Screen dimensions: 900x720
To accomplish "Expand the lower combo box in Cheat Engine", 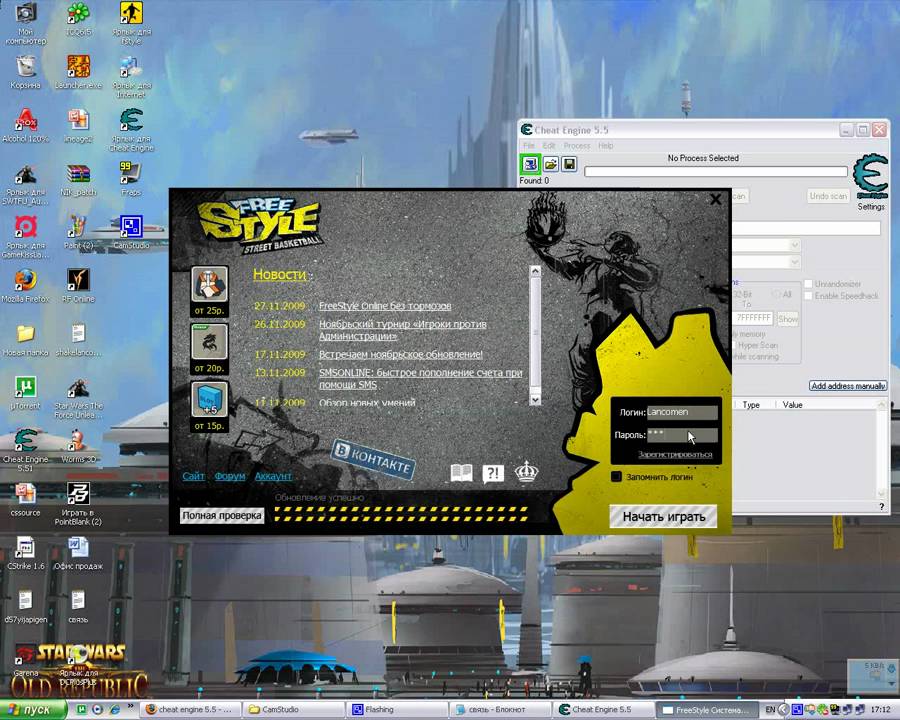I will (795, 262).
